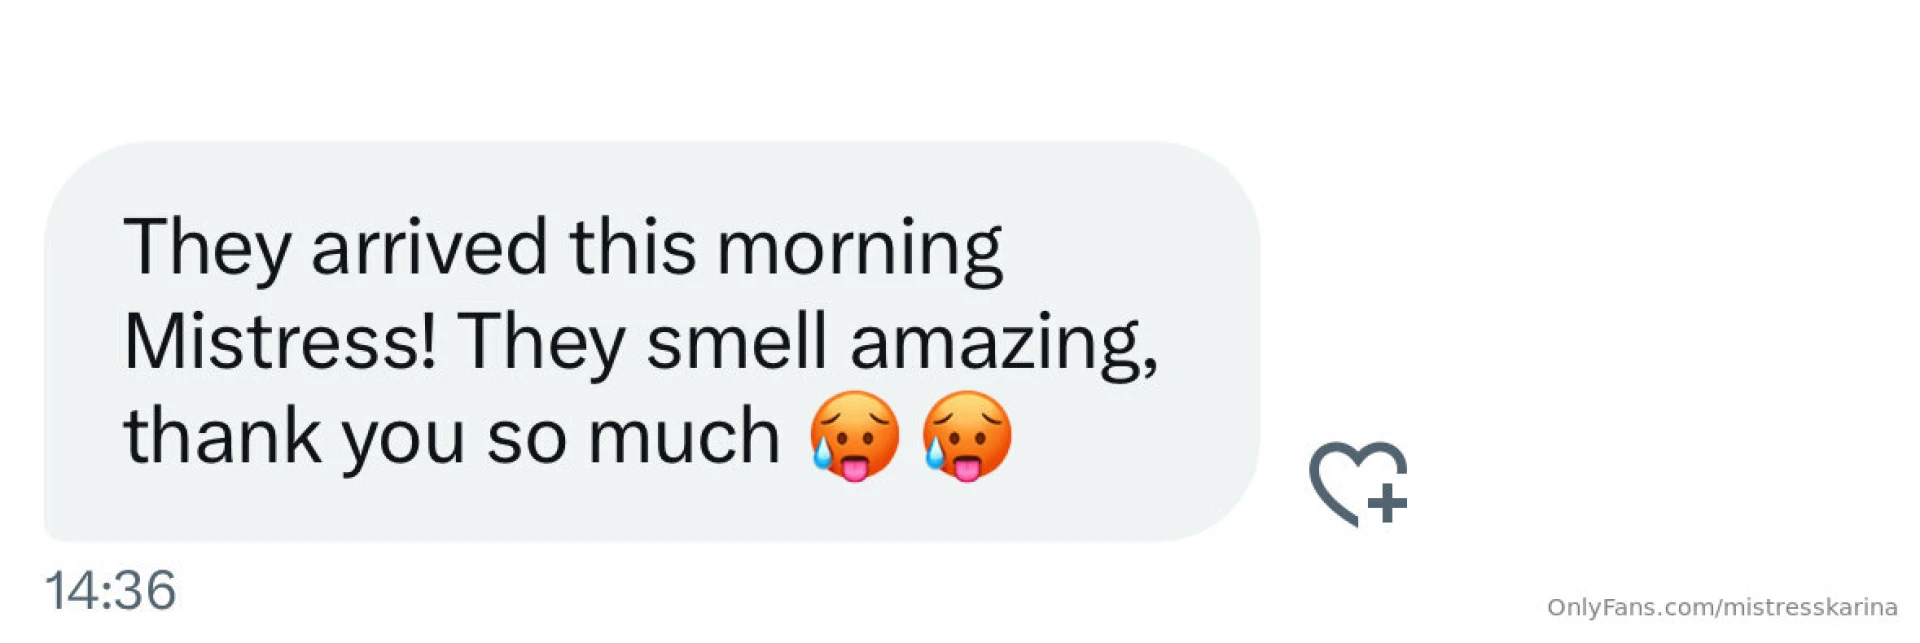This screenshot has height=643, width=1920.
Task: Click the word "this" in the message
Action: [632, 246]
